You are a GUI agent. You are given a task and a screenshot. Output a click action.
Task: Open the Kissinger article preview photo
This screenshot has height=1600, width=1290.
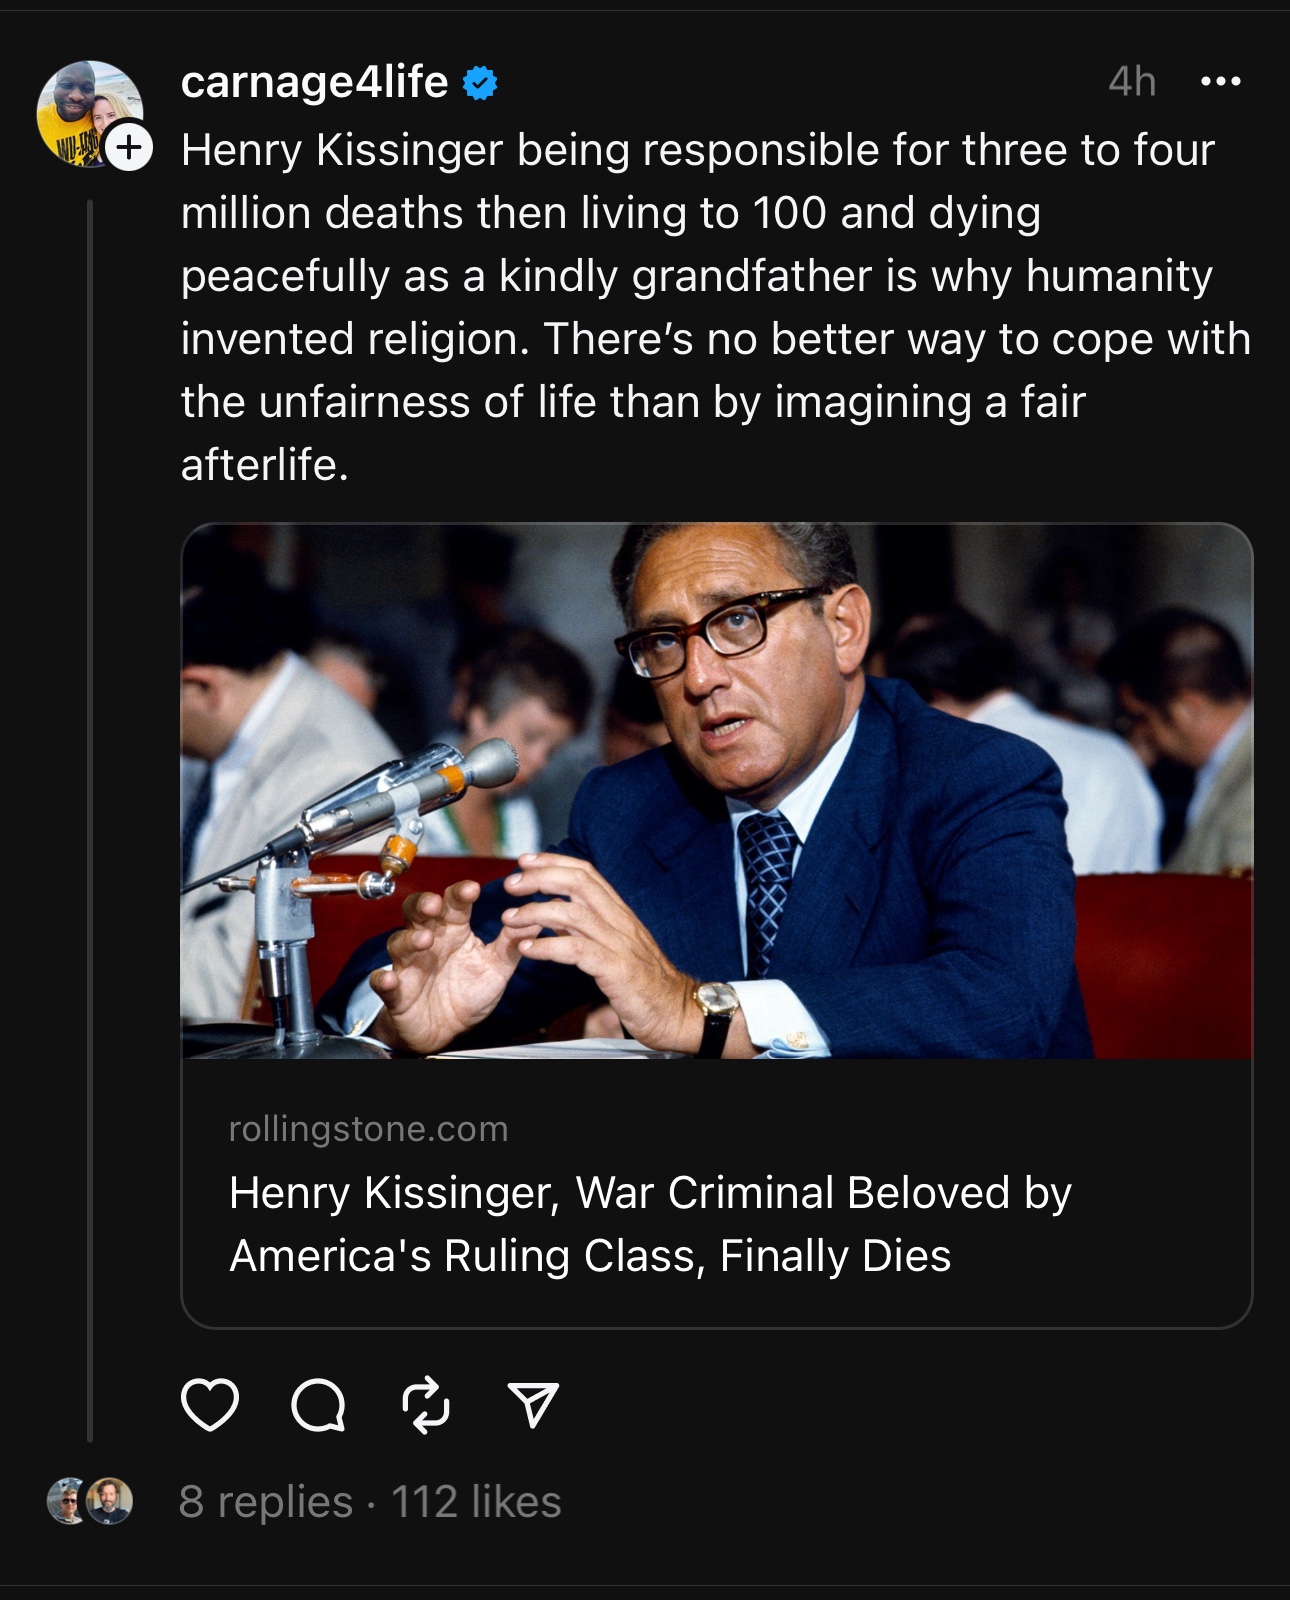[716, 790]
